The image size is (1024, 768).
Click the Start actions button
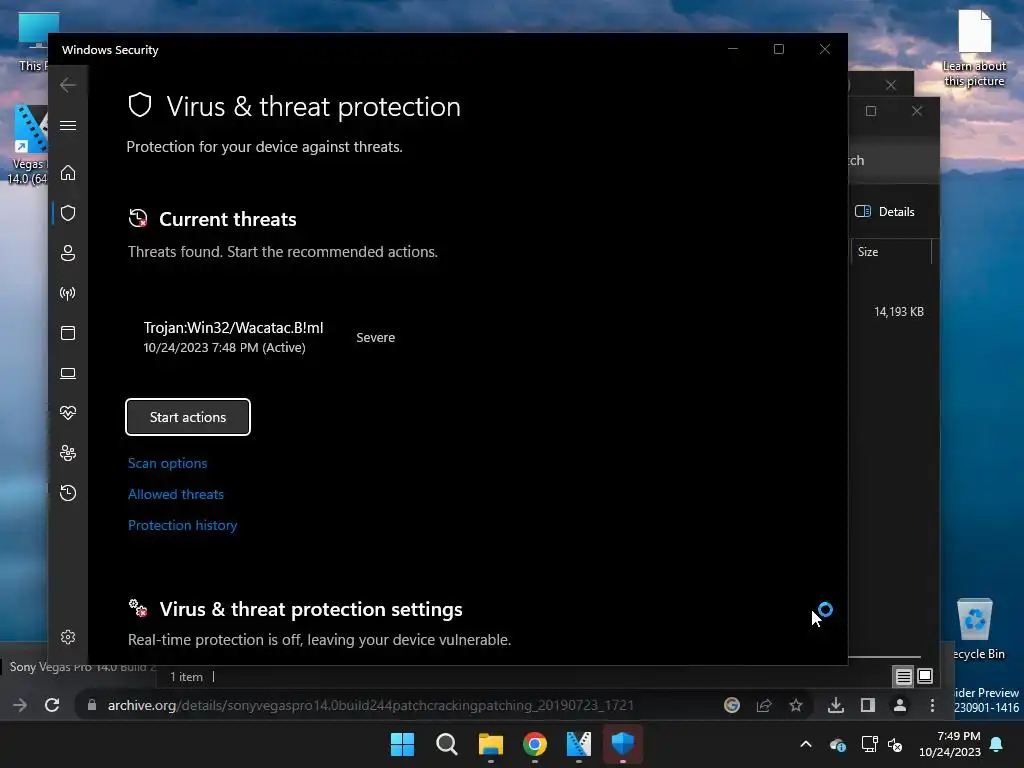pos(187,417)
